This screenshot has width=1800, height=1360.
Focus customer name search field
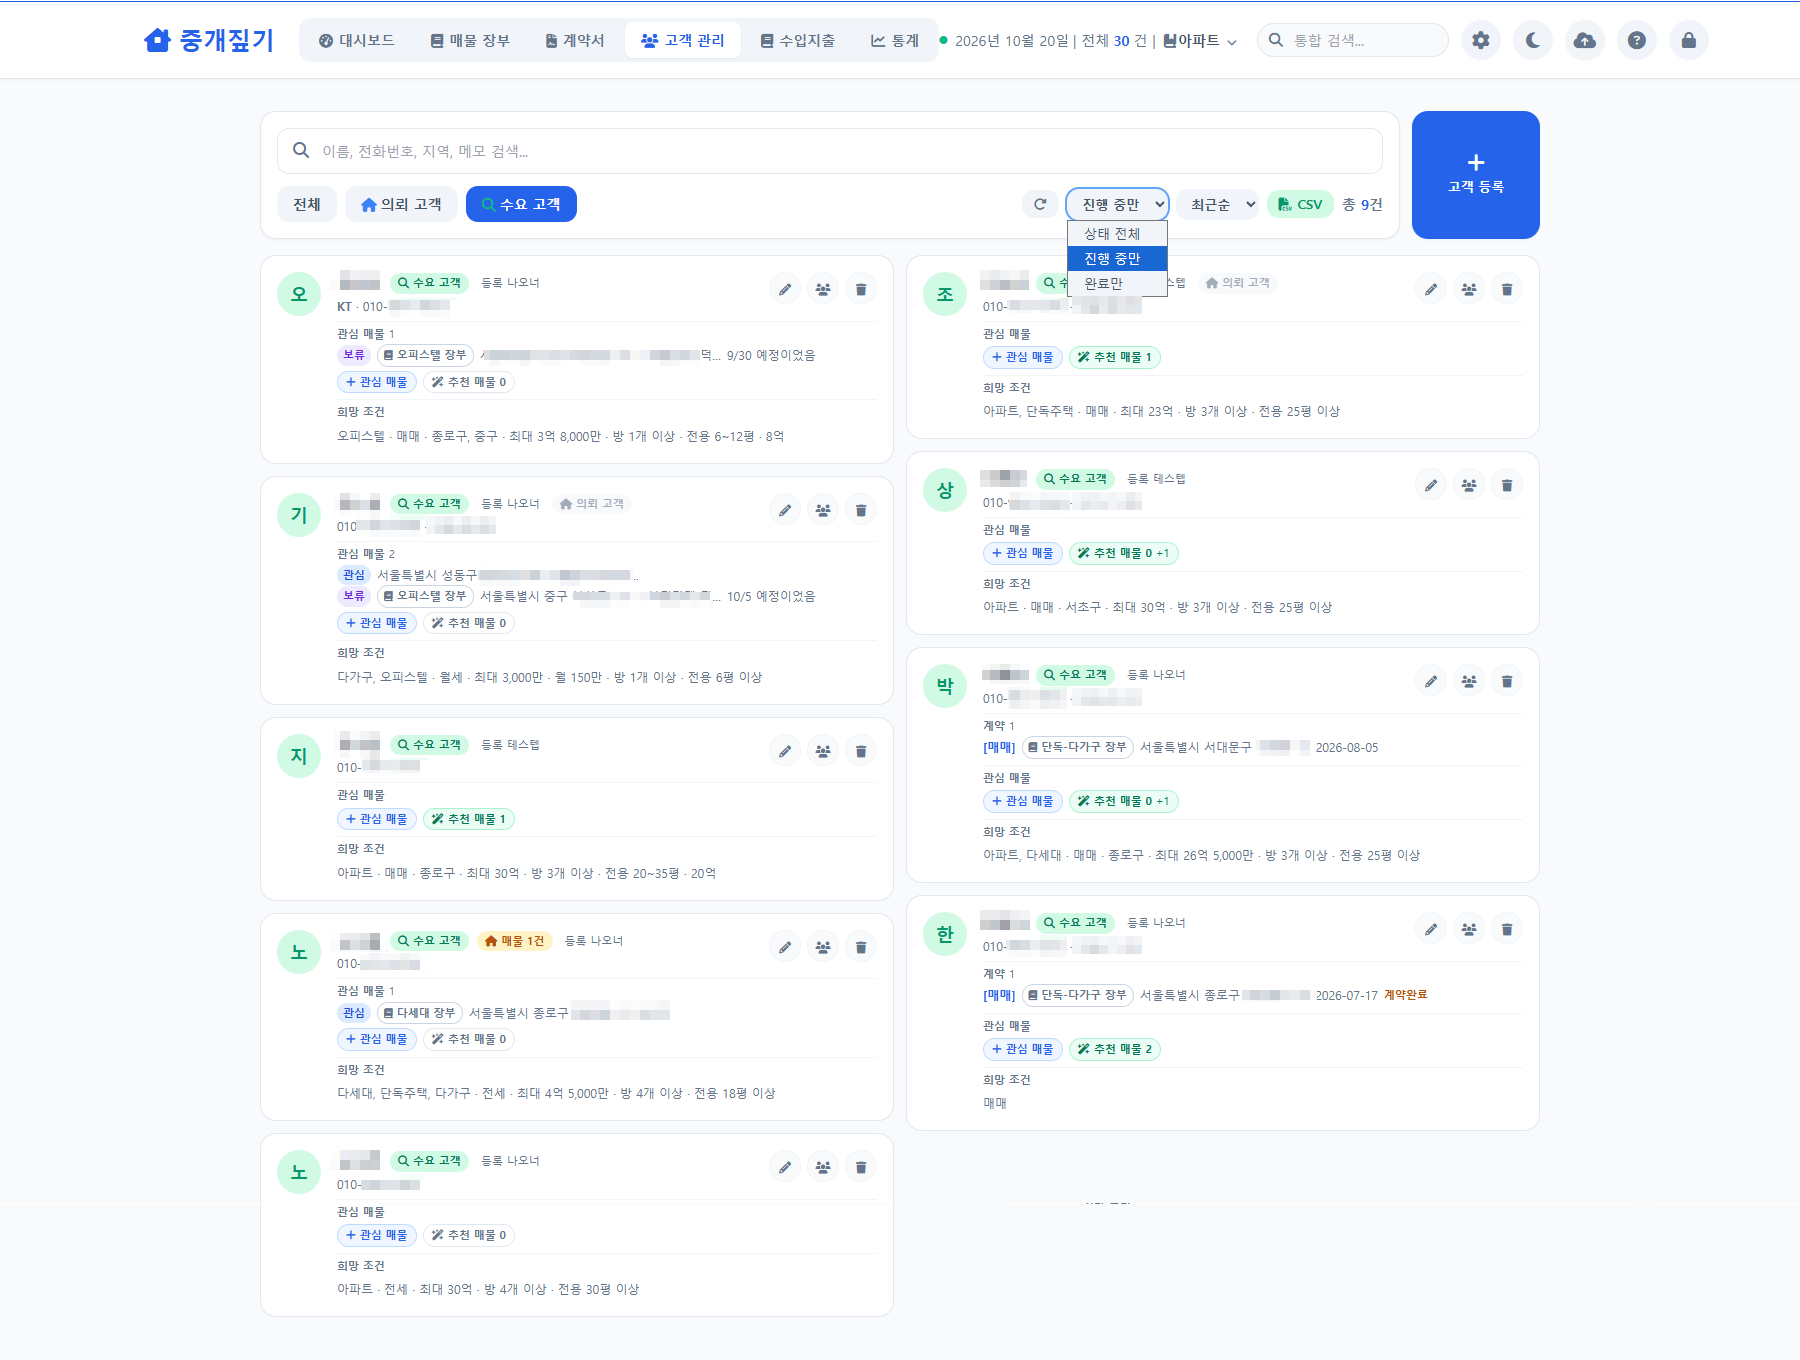pyautogui.click(x=830, y=151)
